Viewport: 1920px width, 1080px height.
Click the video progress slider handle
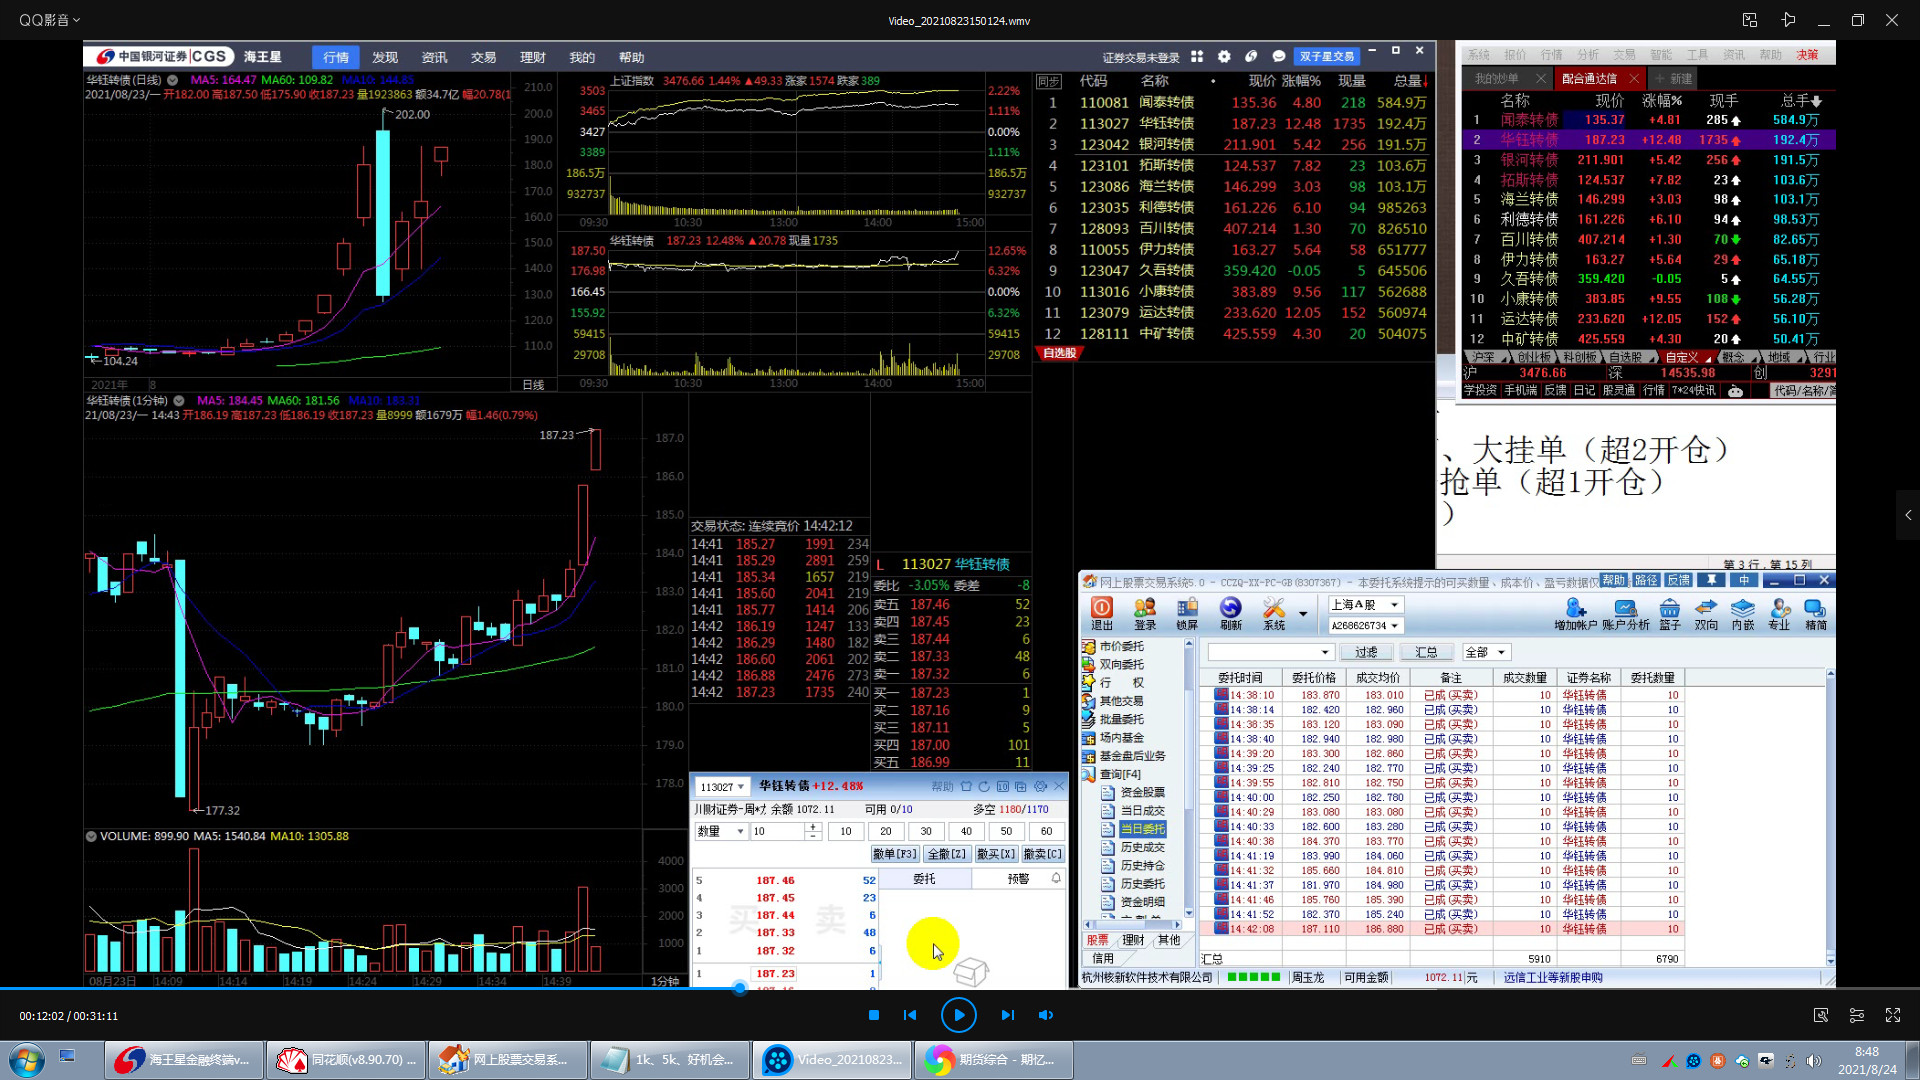(x=740, y=988)
